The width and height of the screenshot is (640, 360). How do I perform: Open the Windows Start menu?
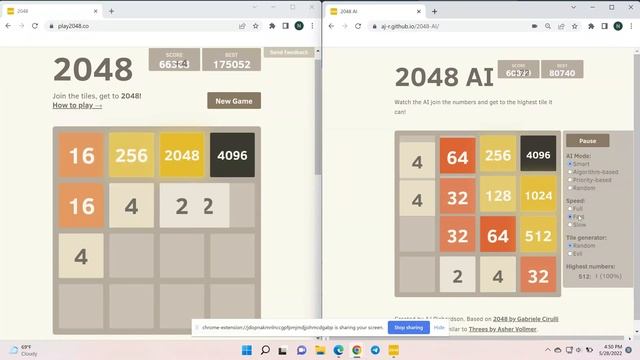point(247,350)
